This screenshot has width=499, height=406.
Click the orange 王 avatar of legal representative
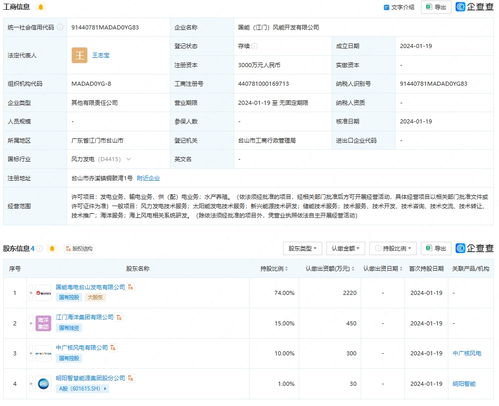click(79, 55)
